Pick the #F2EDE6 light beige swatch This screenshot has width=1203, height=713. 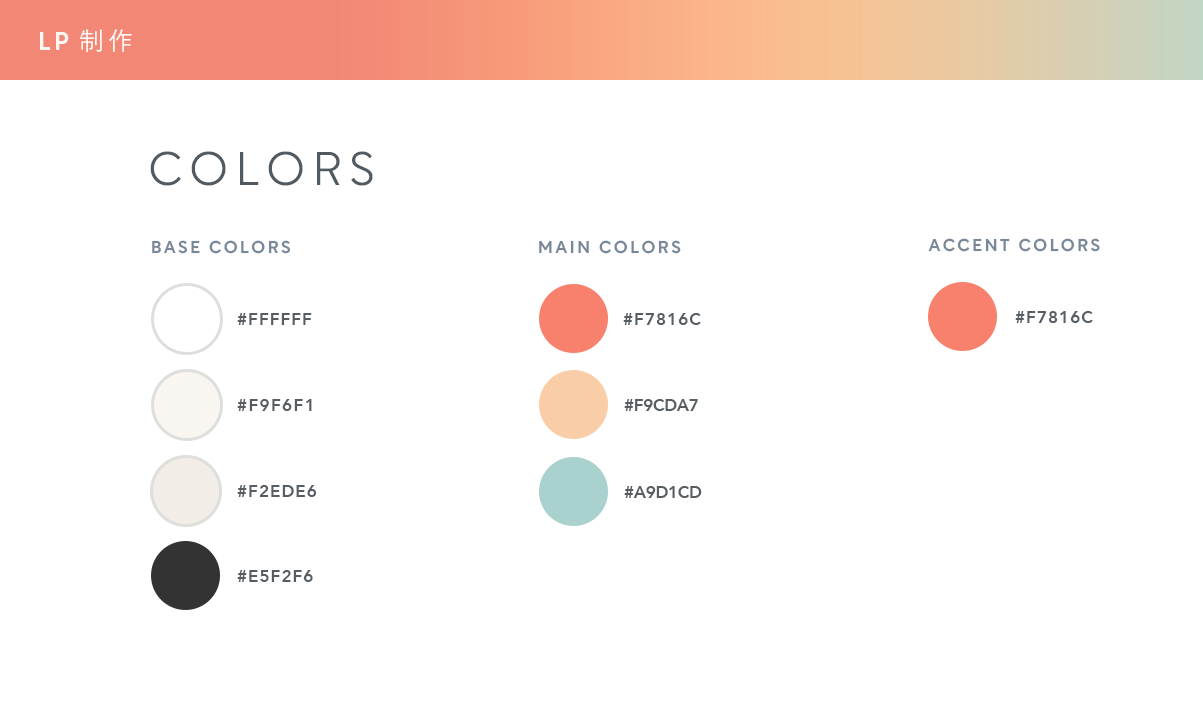(x=186, y=491)
